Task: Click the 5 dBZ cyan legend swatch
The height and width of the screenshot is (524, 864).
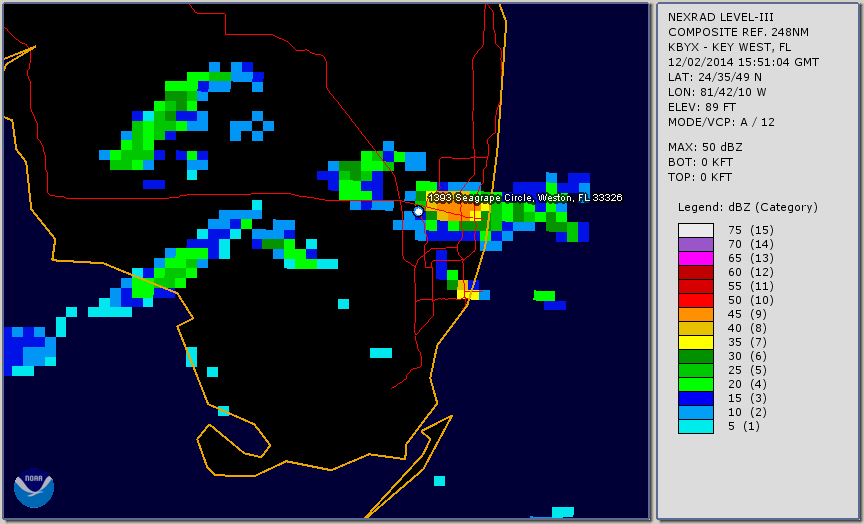Action: coord(695,426)
